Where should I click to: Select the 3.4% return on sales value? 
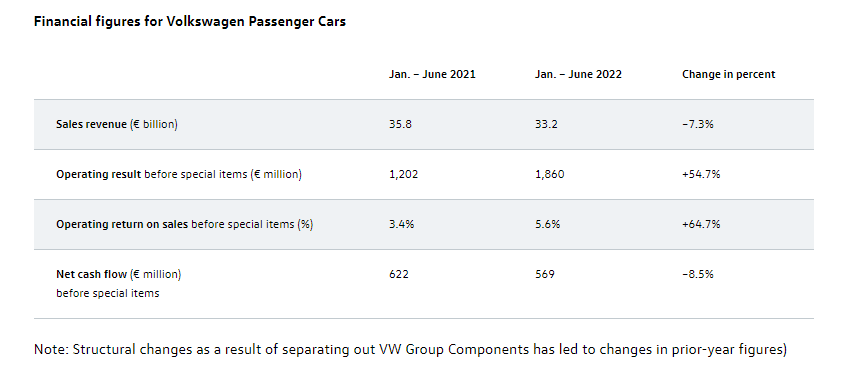[x=402, y=225]
